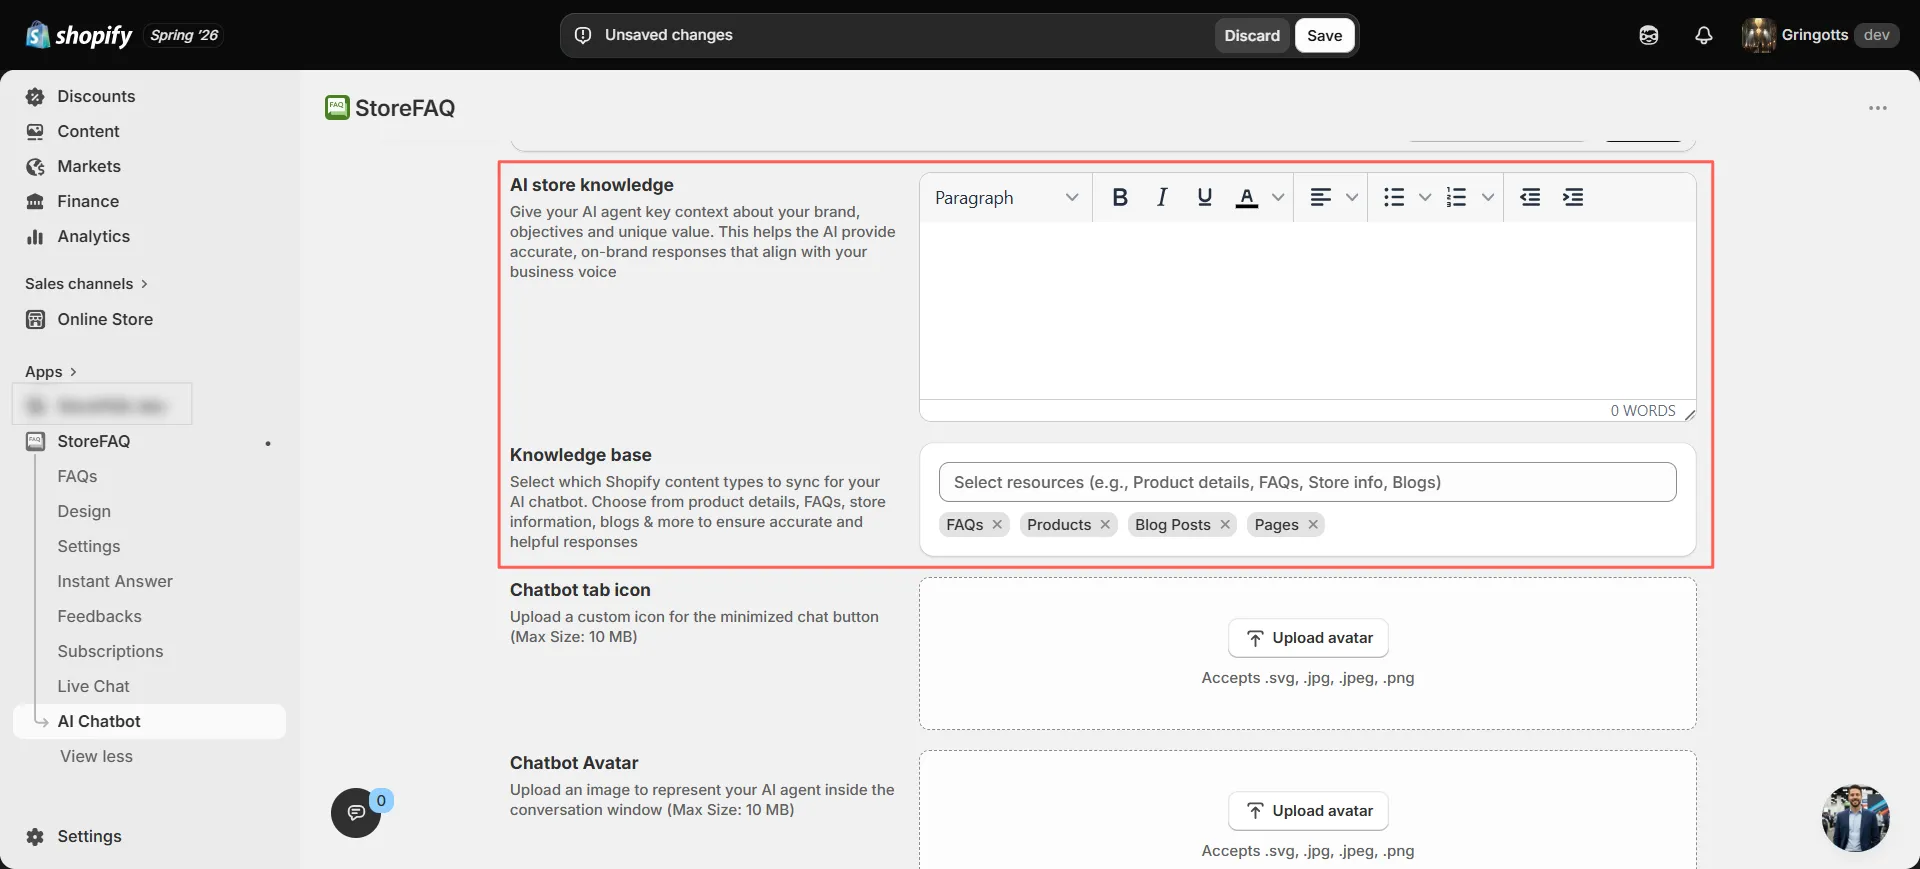
Task: Upload avatar for Chatbot Avatar
Action: 1308,811
